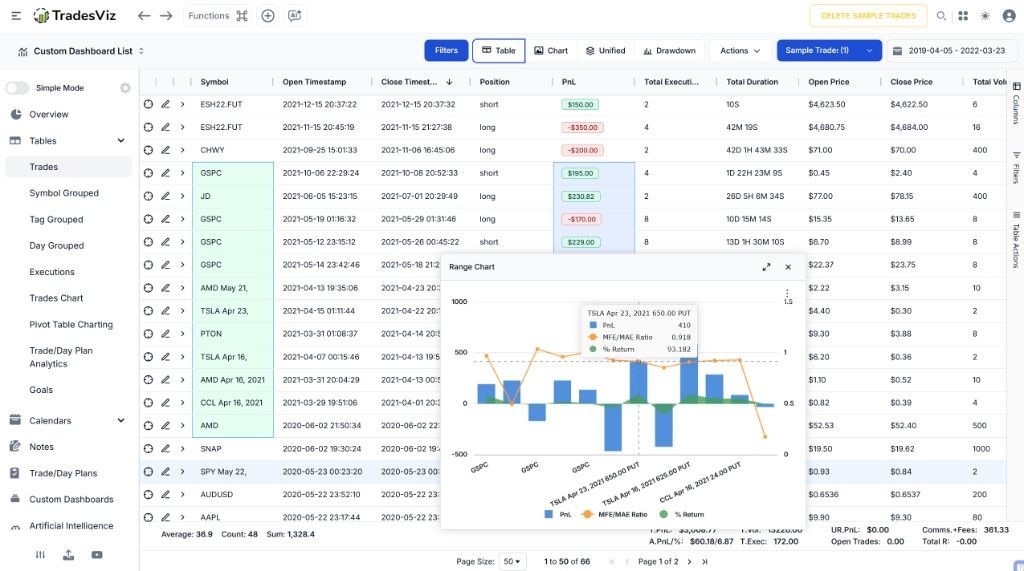Open Notes in the sidebar
The height and width of the screenshot is (571, 1024).
[41, 447]
